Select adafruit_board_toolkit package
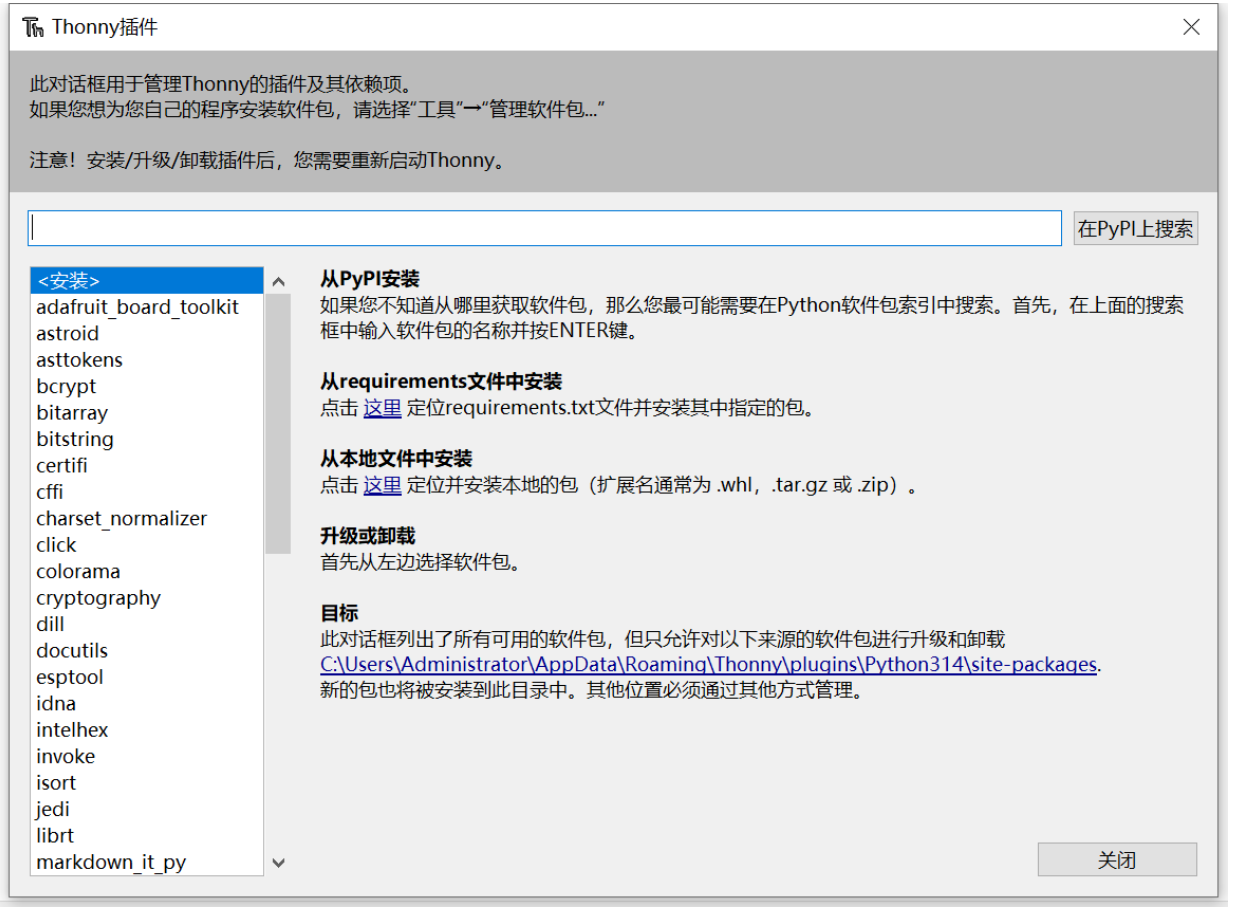Screen dimensions: 1236x912 (137, 307)
